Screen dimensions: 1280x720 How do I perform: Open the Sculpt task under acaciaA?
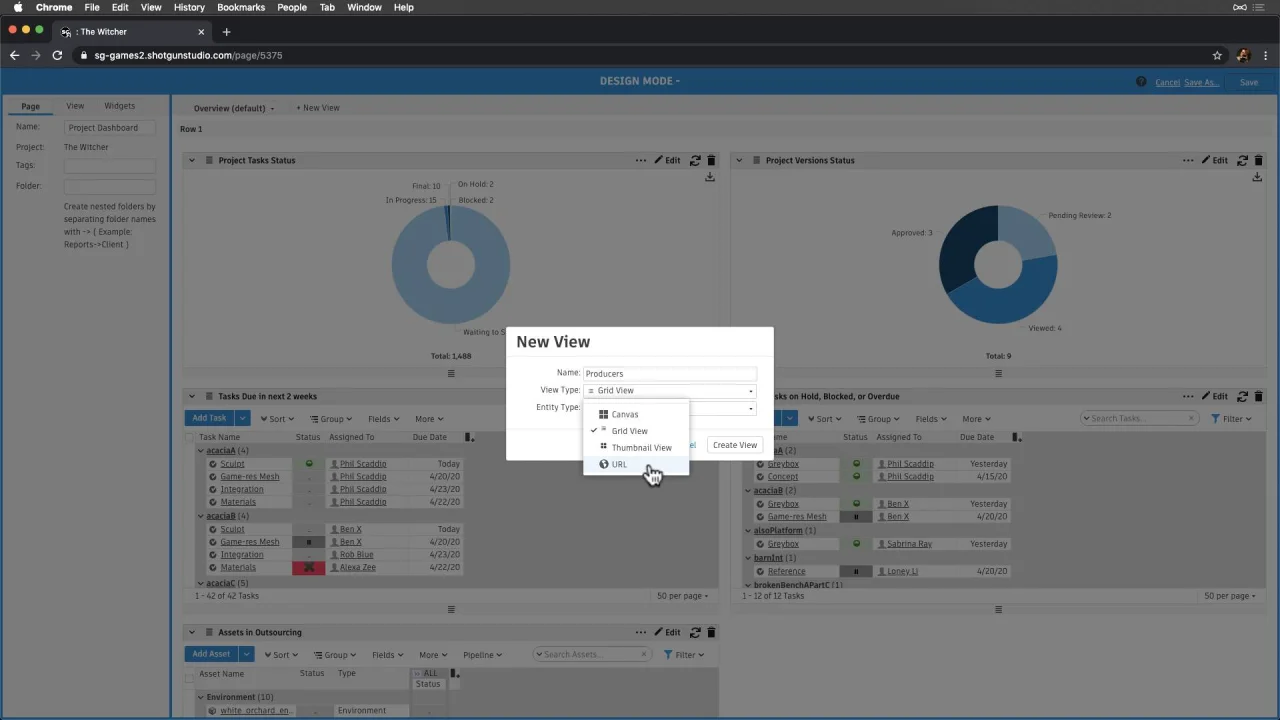tap(232, 464)
